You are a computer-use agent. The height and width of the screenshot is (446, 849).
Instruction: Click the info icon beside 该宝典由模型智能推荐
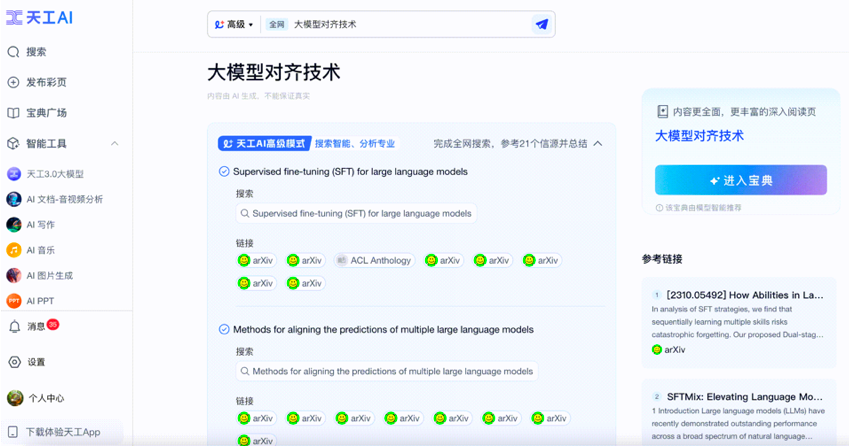click(x=659, y=208)
